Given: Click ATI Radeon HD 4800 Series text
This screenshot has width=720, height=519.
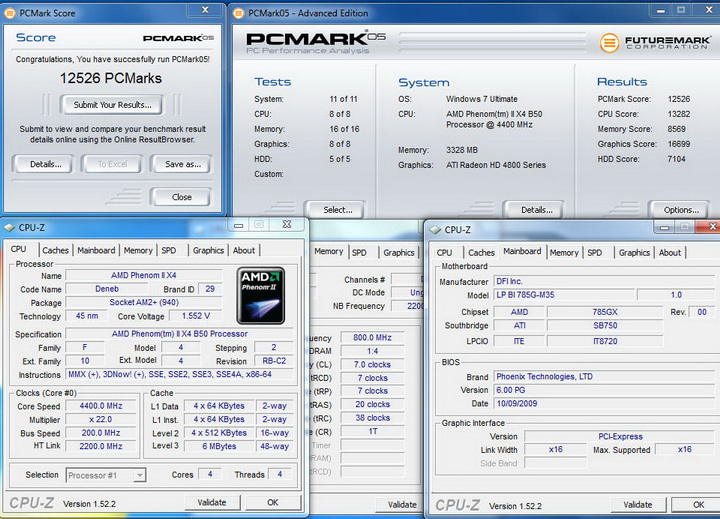Looking at the screenshot, I should (496, 165).
